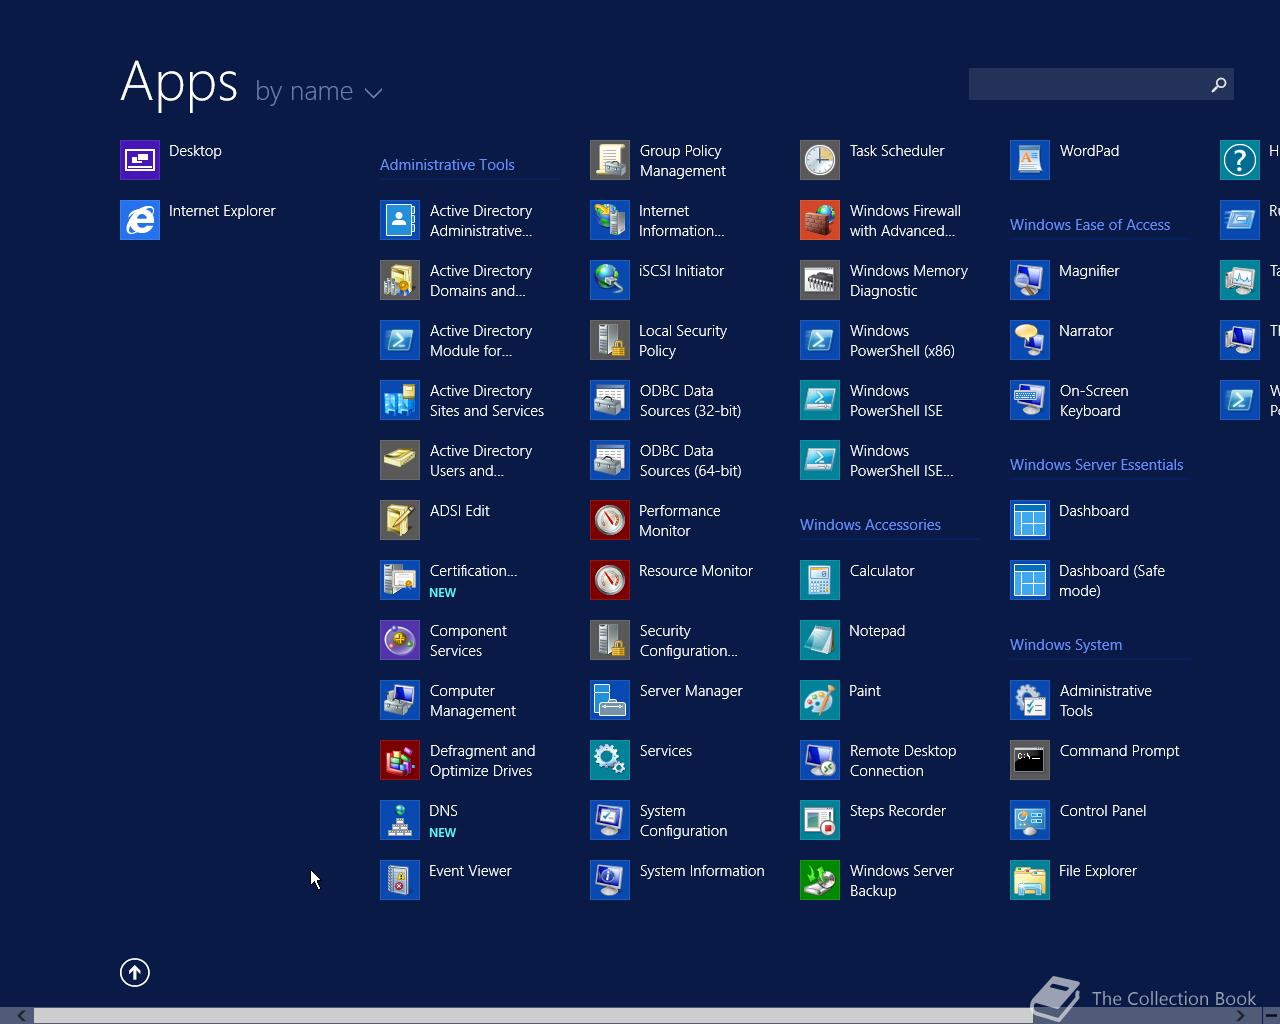This screenshot has width=1280, height=1024.
Task: Click the Administrative Tools group header
Action: tap(447, 165)
